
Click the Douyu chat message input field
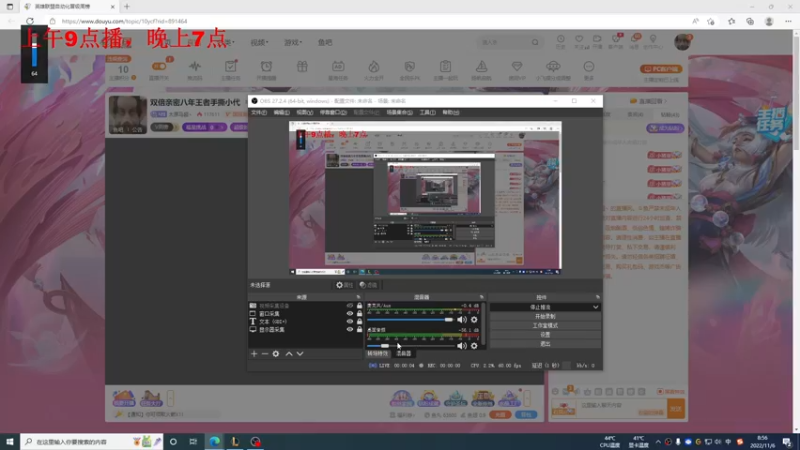622,408
